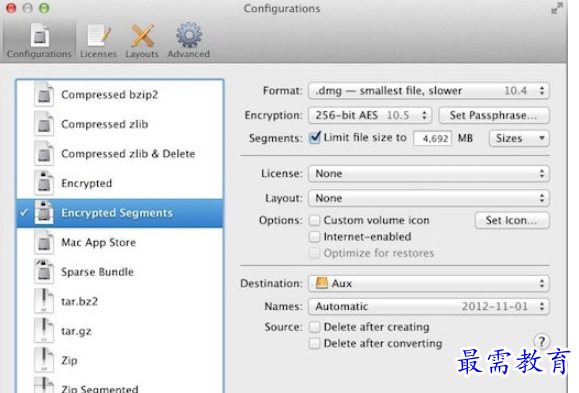Open help with the question mark button
The image size is (579, 393).
point(542,341)
